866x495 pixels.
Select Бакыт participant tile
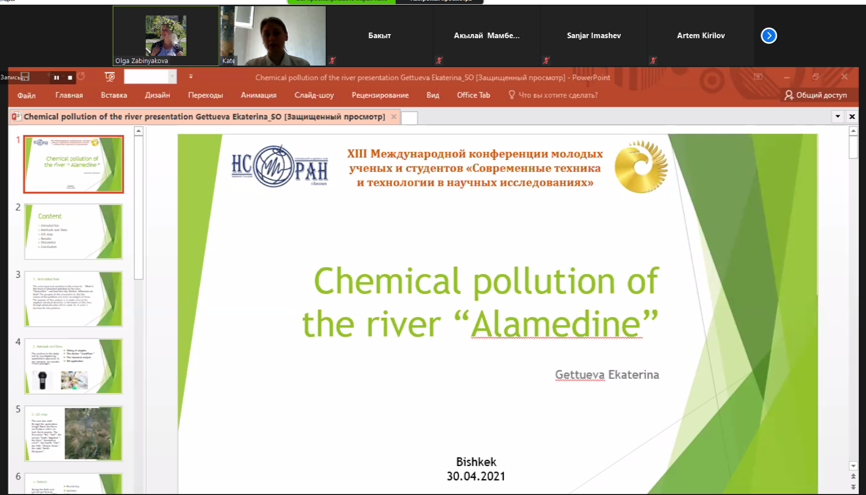(x=380, y=36)
